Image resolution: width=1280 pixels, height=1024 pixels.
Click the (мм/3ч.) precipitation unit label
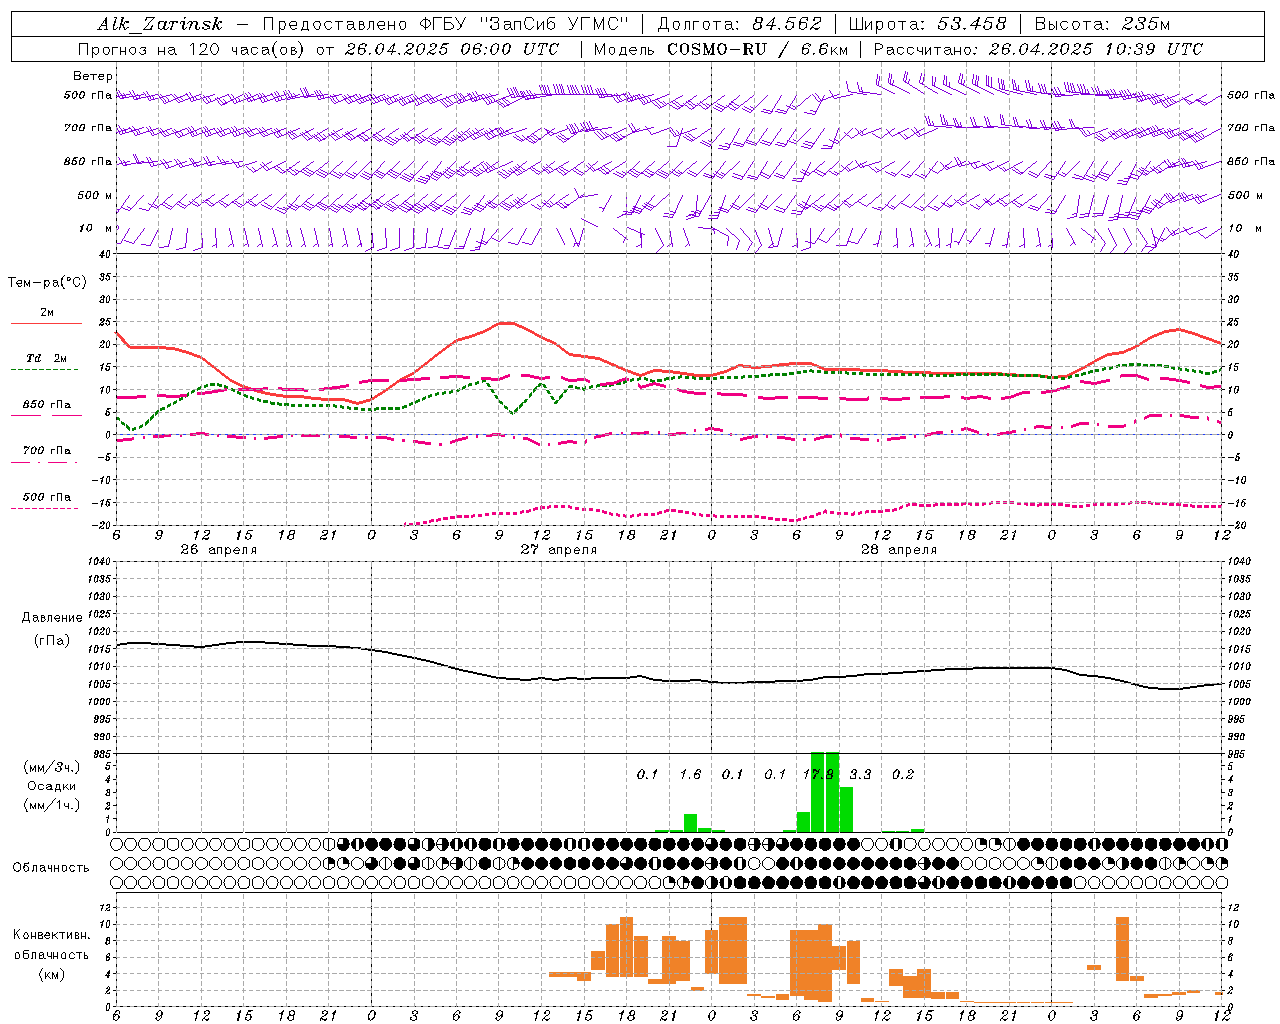51,768
